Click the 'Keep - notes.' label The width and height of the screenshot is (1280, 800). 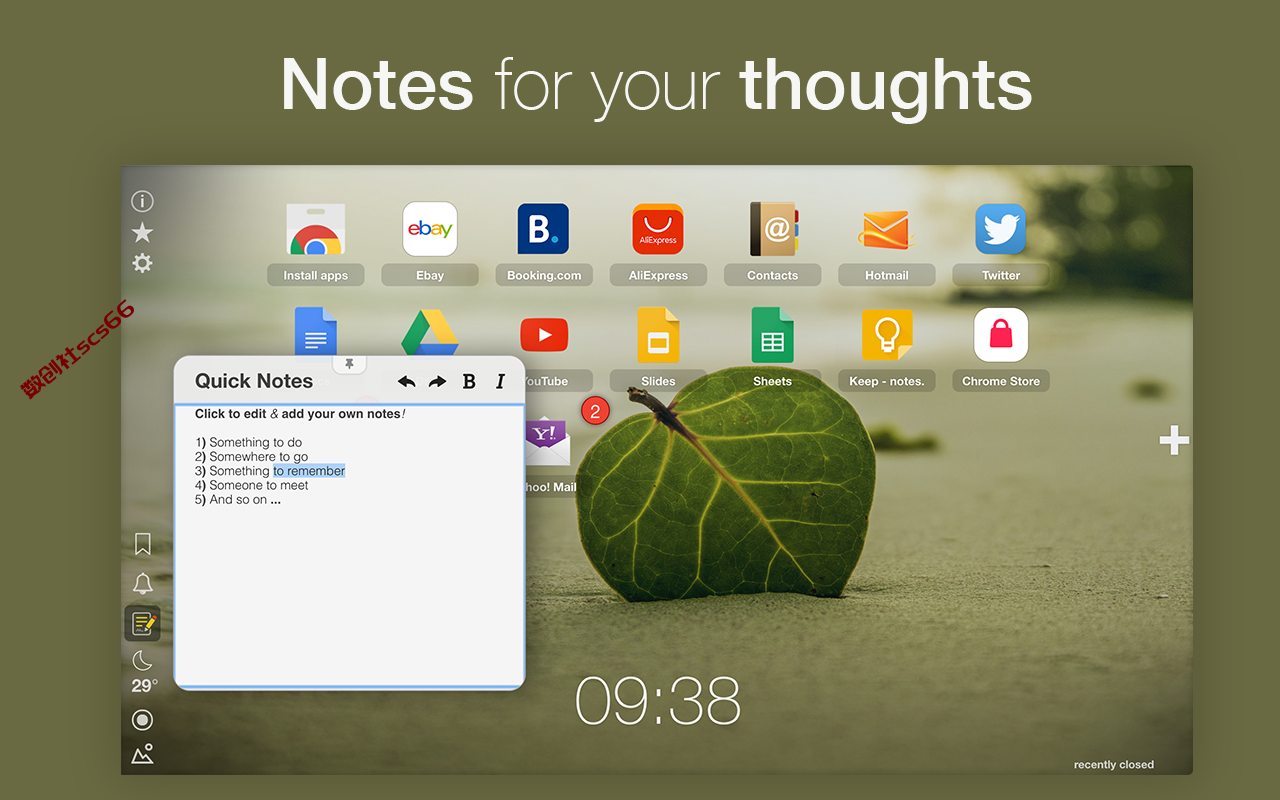(x=887, y=381)
